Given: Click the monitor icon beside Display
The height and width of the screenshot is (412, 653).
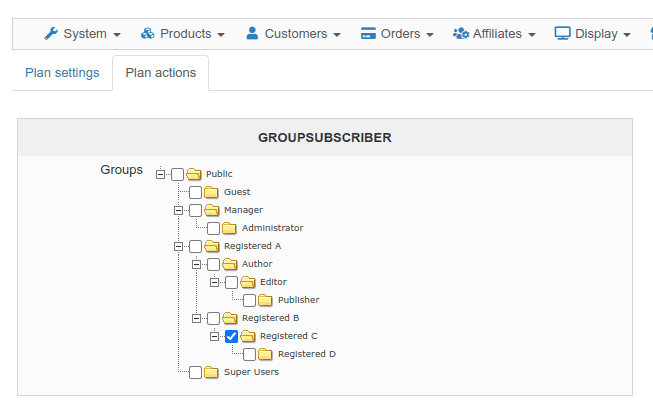Looking at the screenshot, I should coord(562,33).
